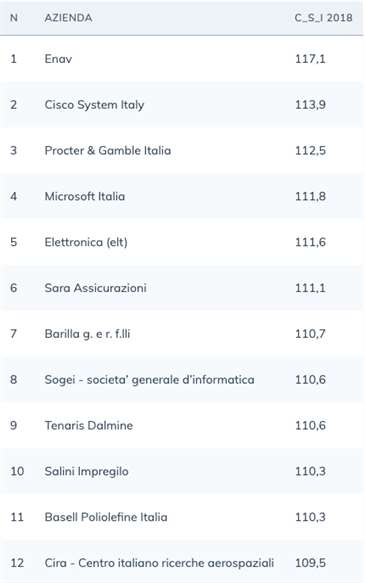
Task: Click the N column header
Action: pyautogui.click(x=14, y=17)
